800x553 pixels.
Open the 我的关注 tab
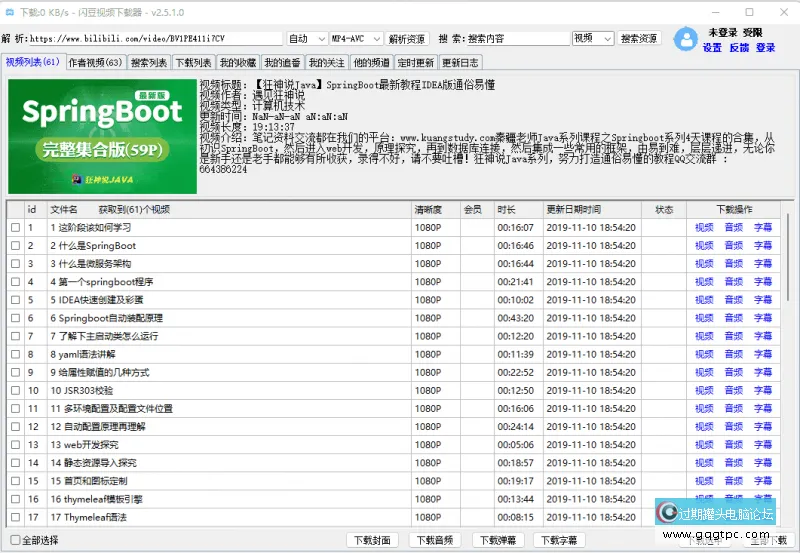click(x=327, y=63)
